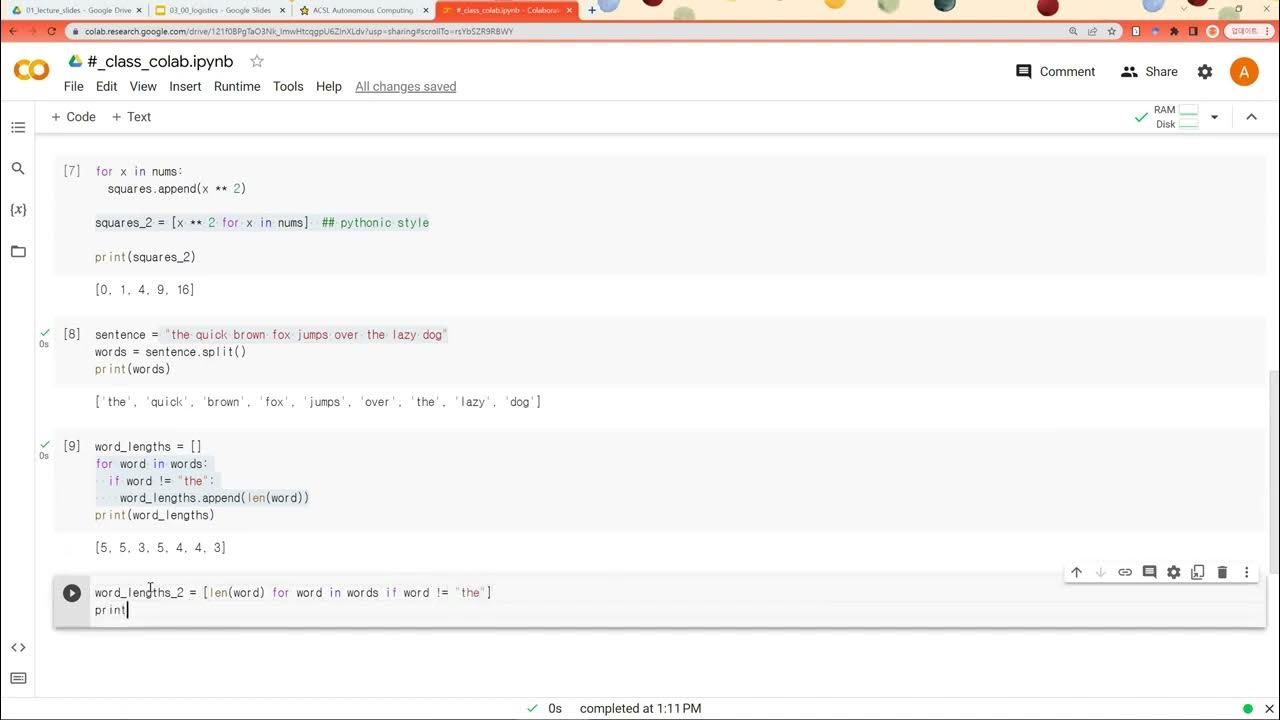
Task: Open the Insert menu
Action: click(x=185, y=87)
